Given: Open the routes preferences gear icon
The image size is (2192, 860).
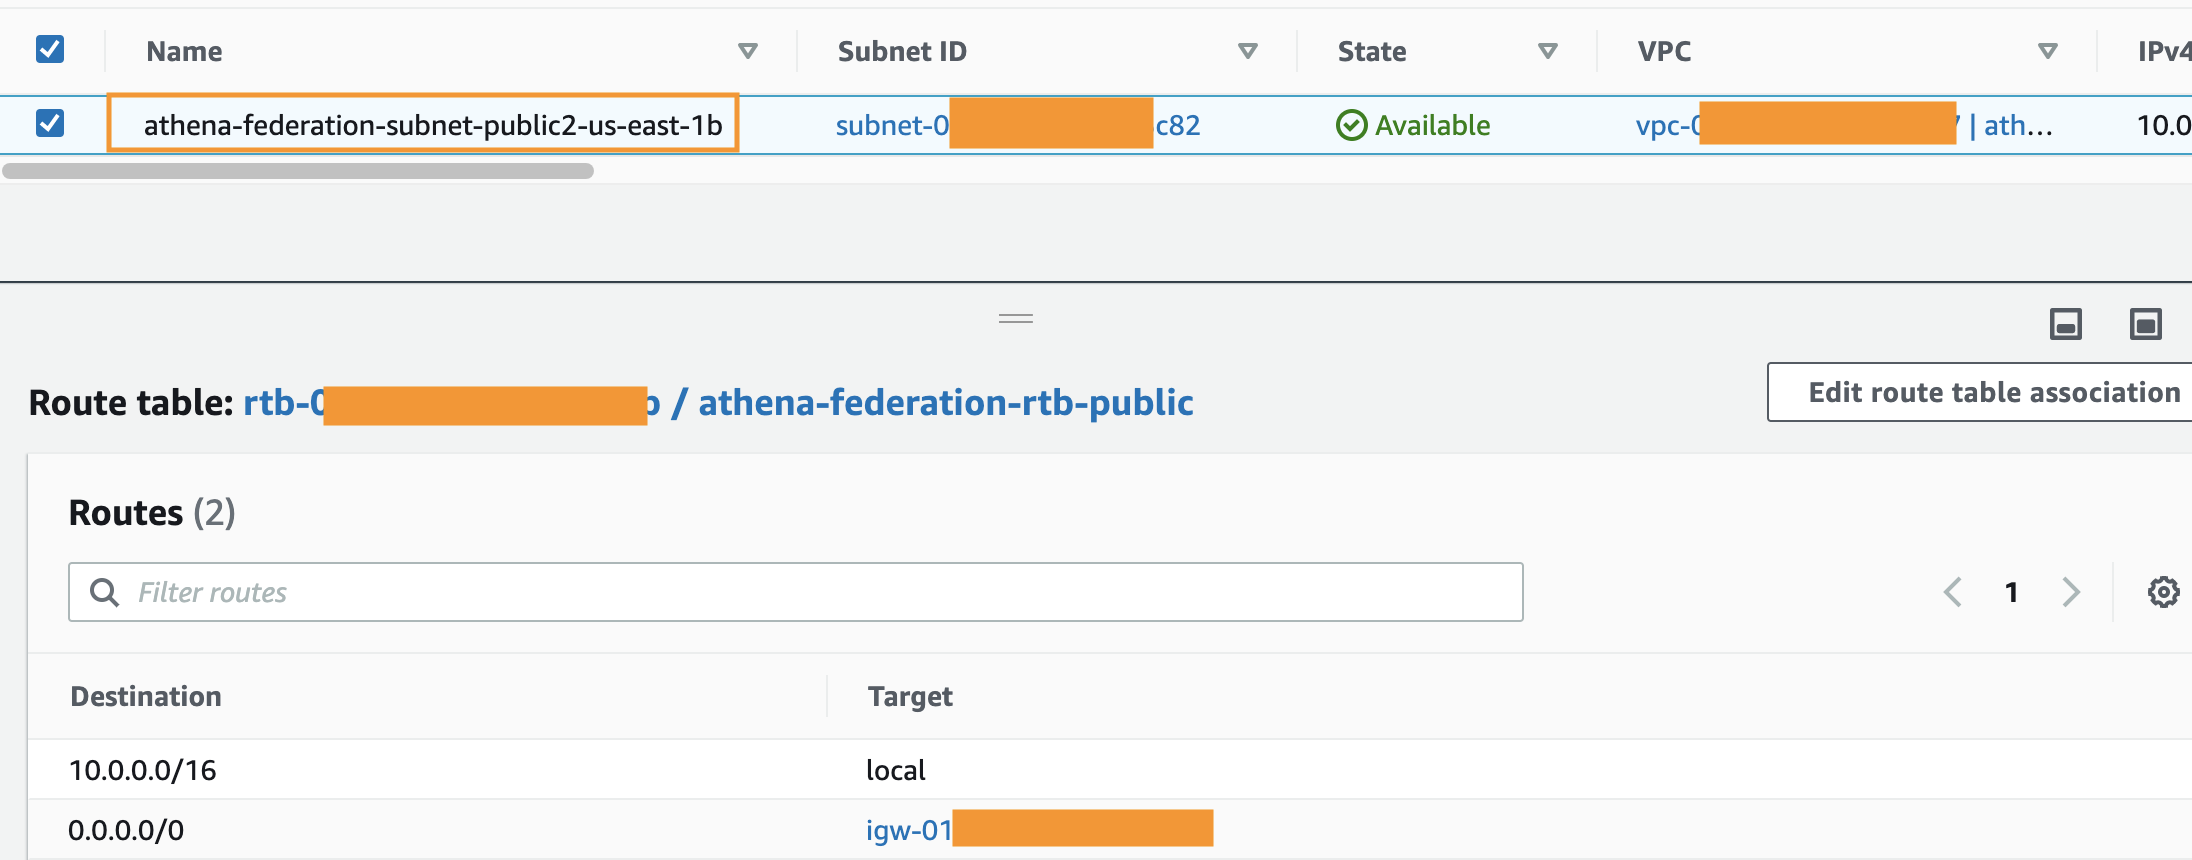Looking at the screenshot, I should coord(2163,592).
